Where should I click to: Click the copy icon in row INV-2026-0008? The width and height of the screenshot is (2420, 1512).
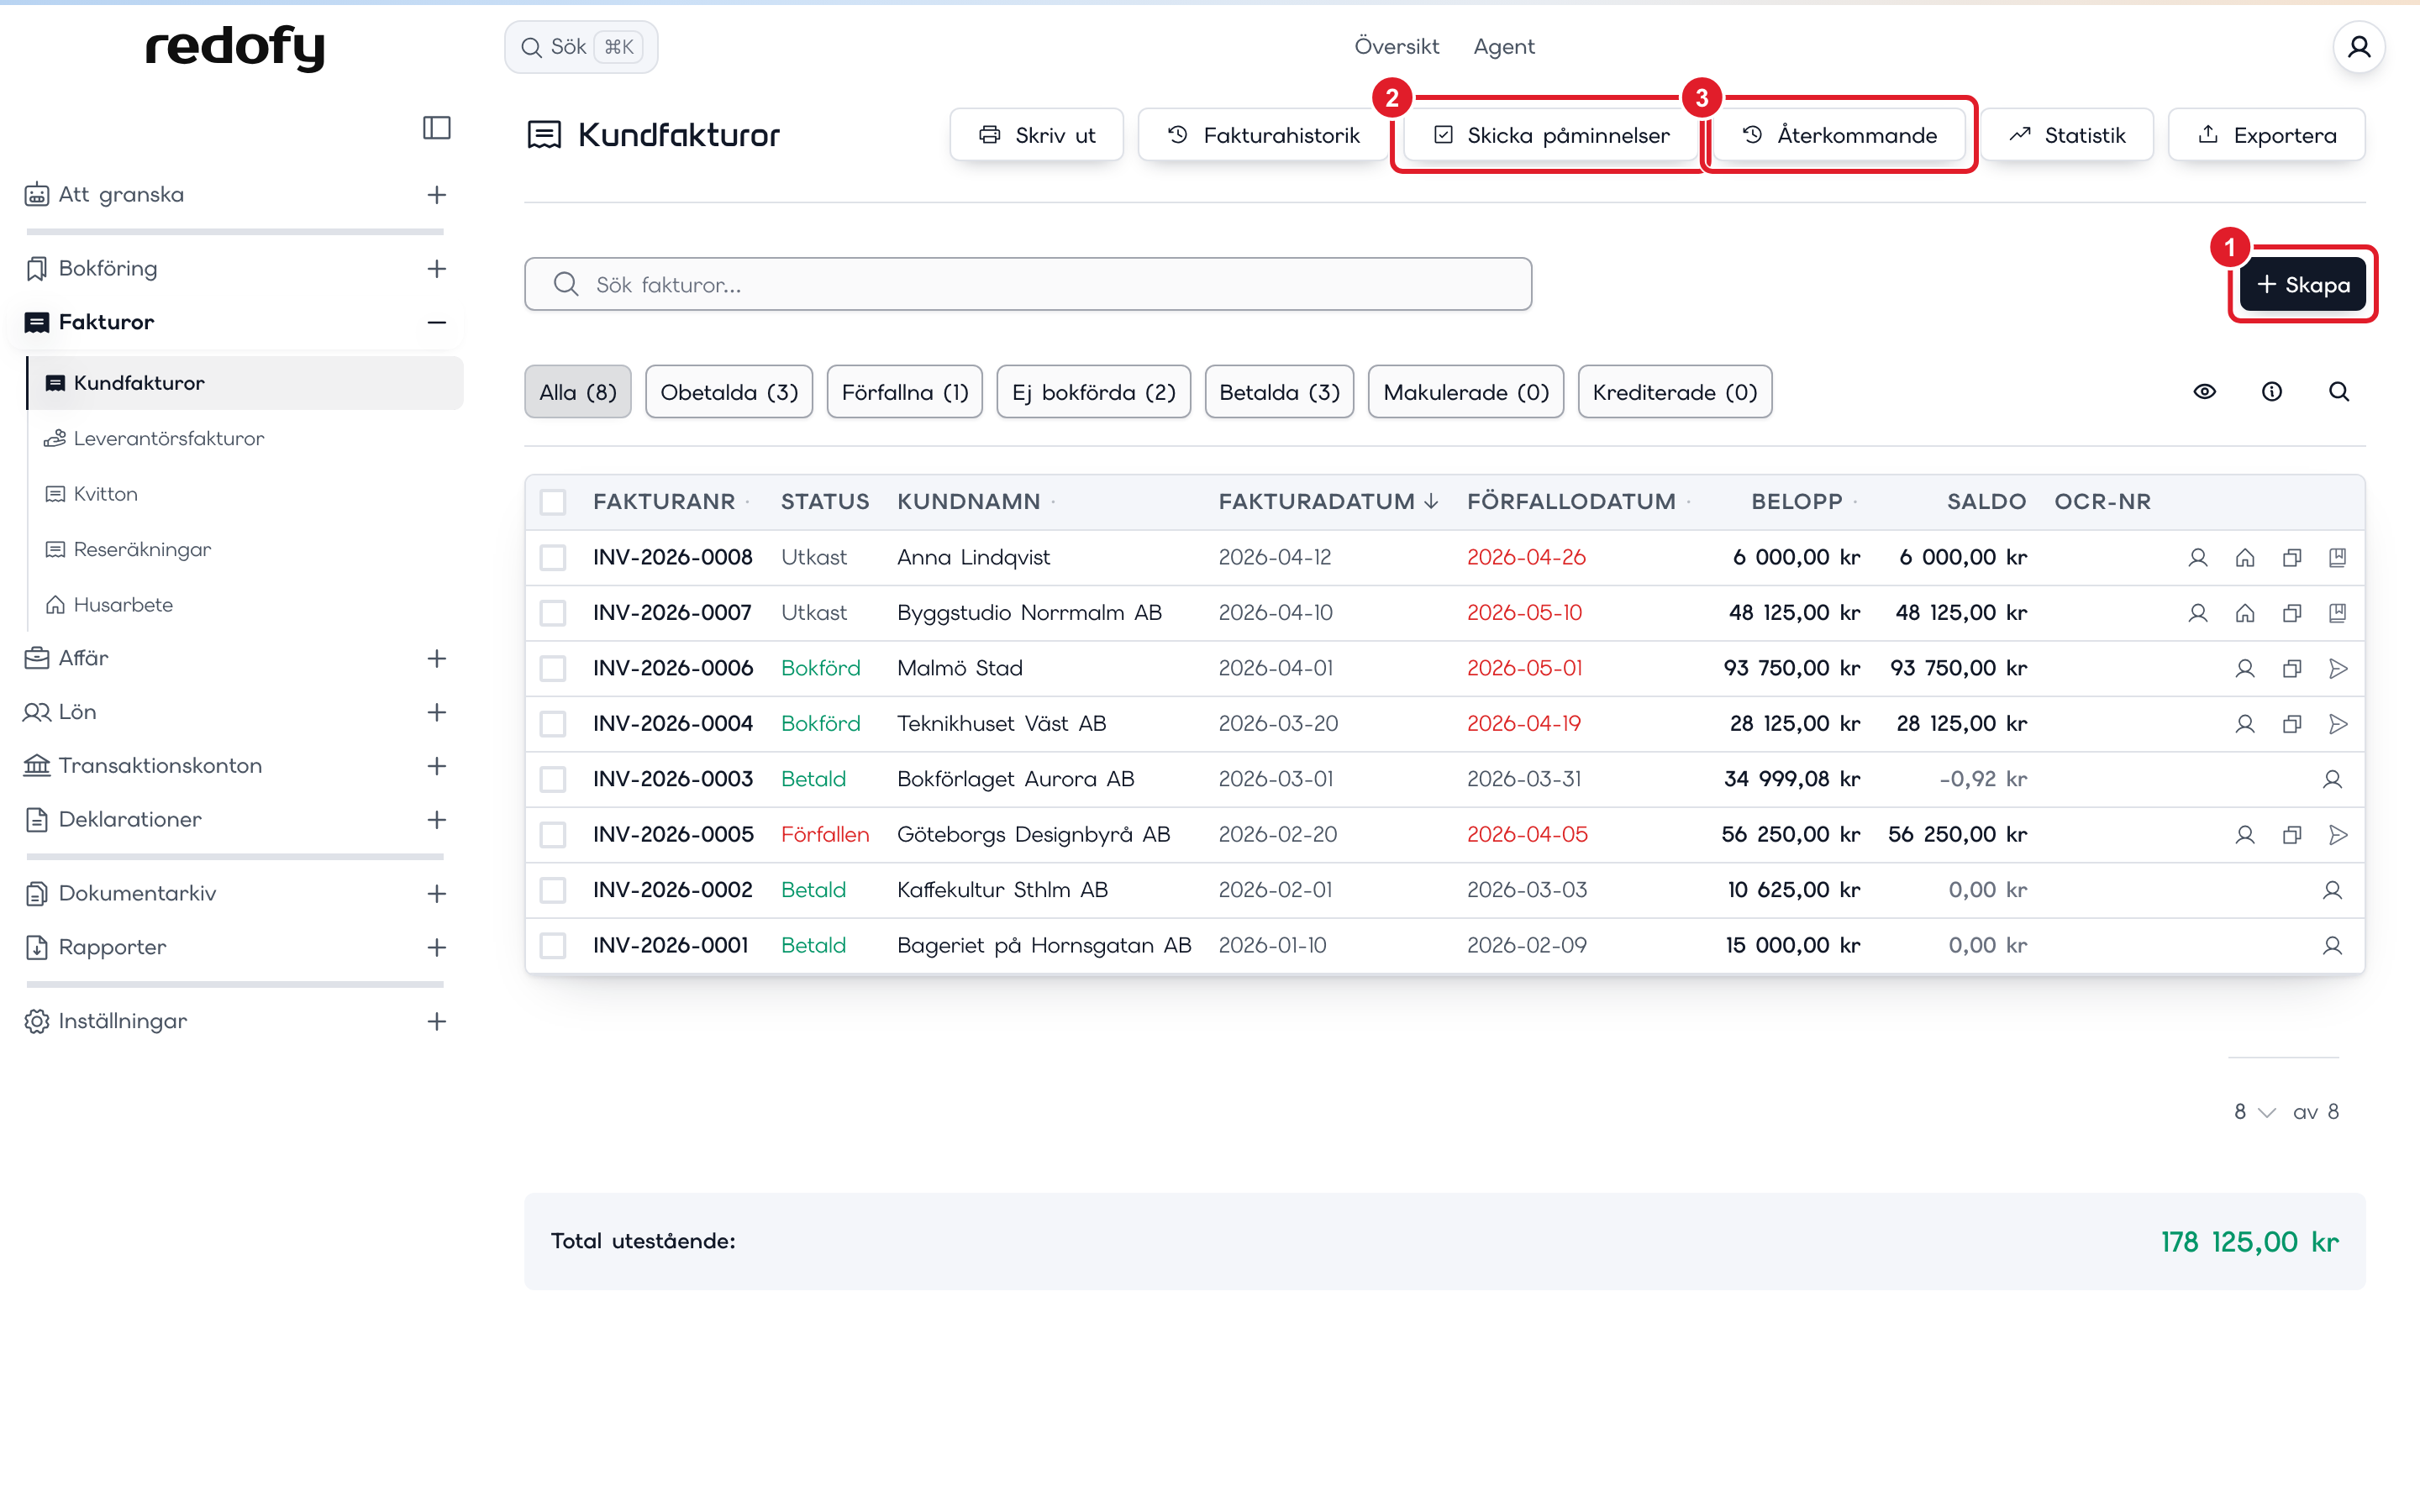[x=2292, y=557]
